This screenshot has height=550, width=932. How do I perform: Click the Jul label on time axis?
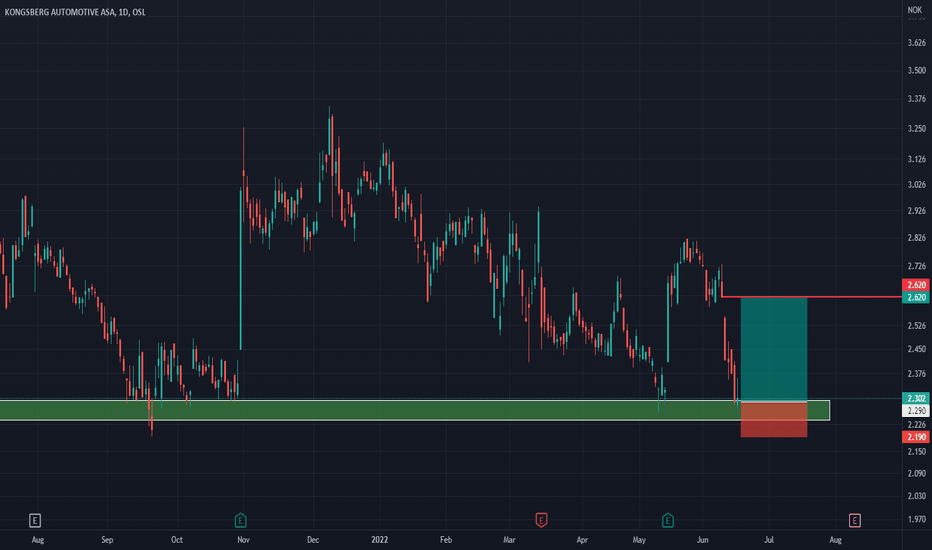pyautogui.click(x=769, y=540)
